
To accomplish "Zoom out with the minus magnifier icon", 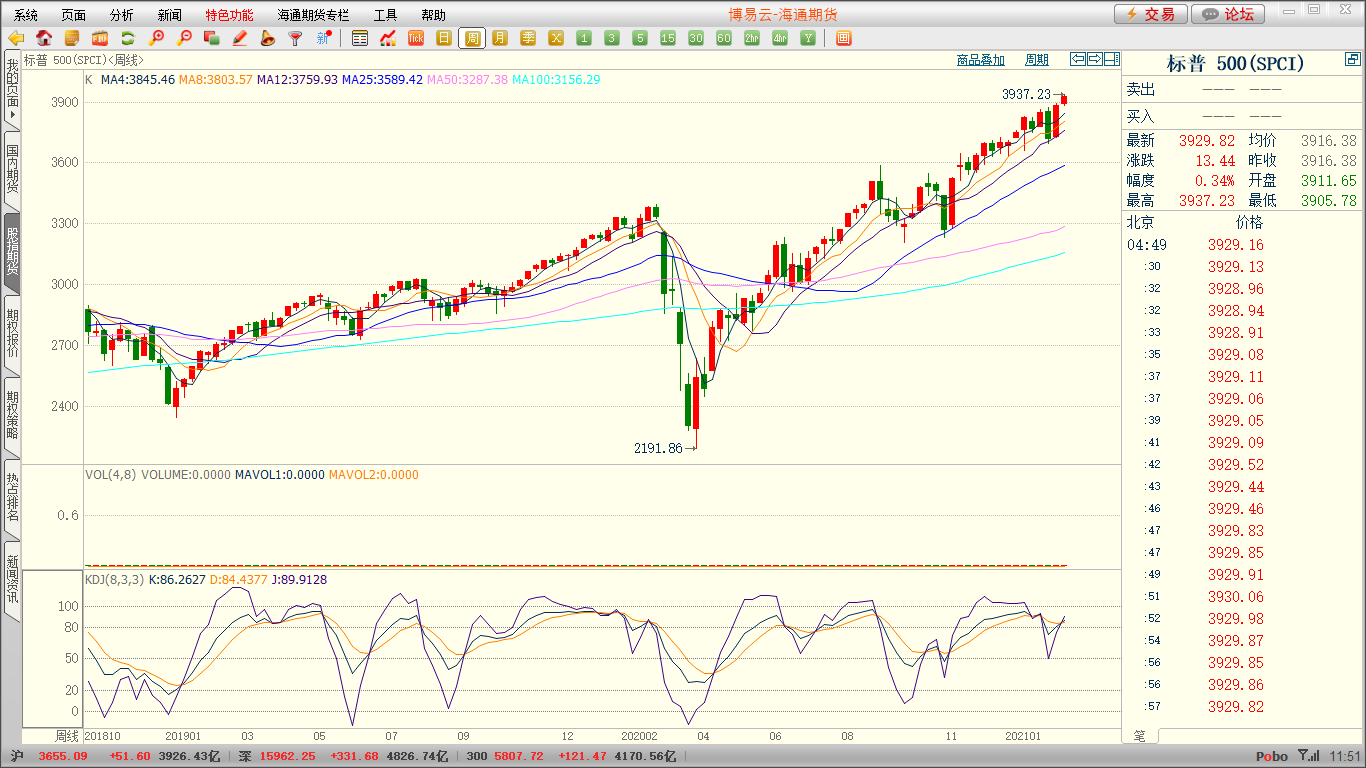I will (x=184, y=38).
